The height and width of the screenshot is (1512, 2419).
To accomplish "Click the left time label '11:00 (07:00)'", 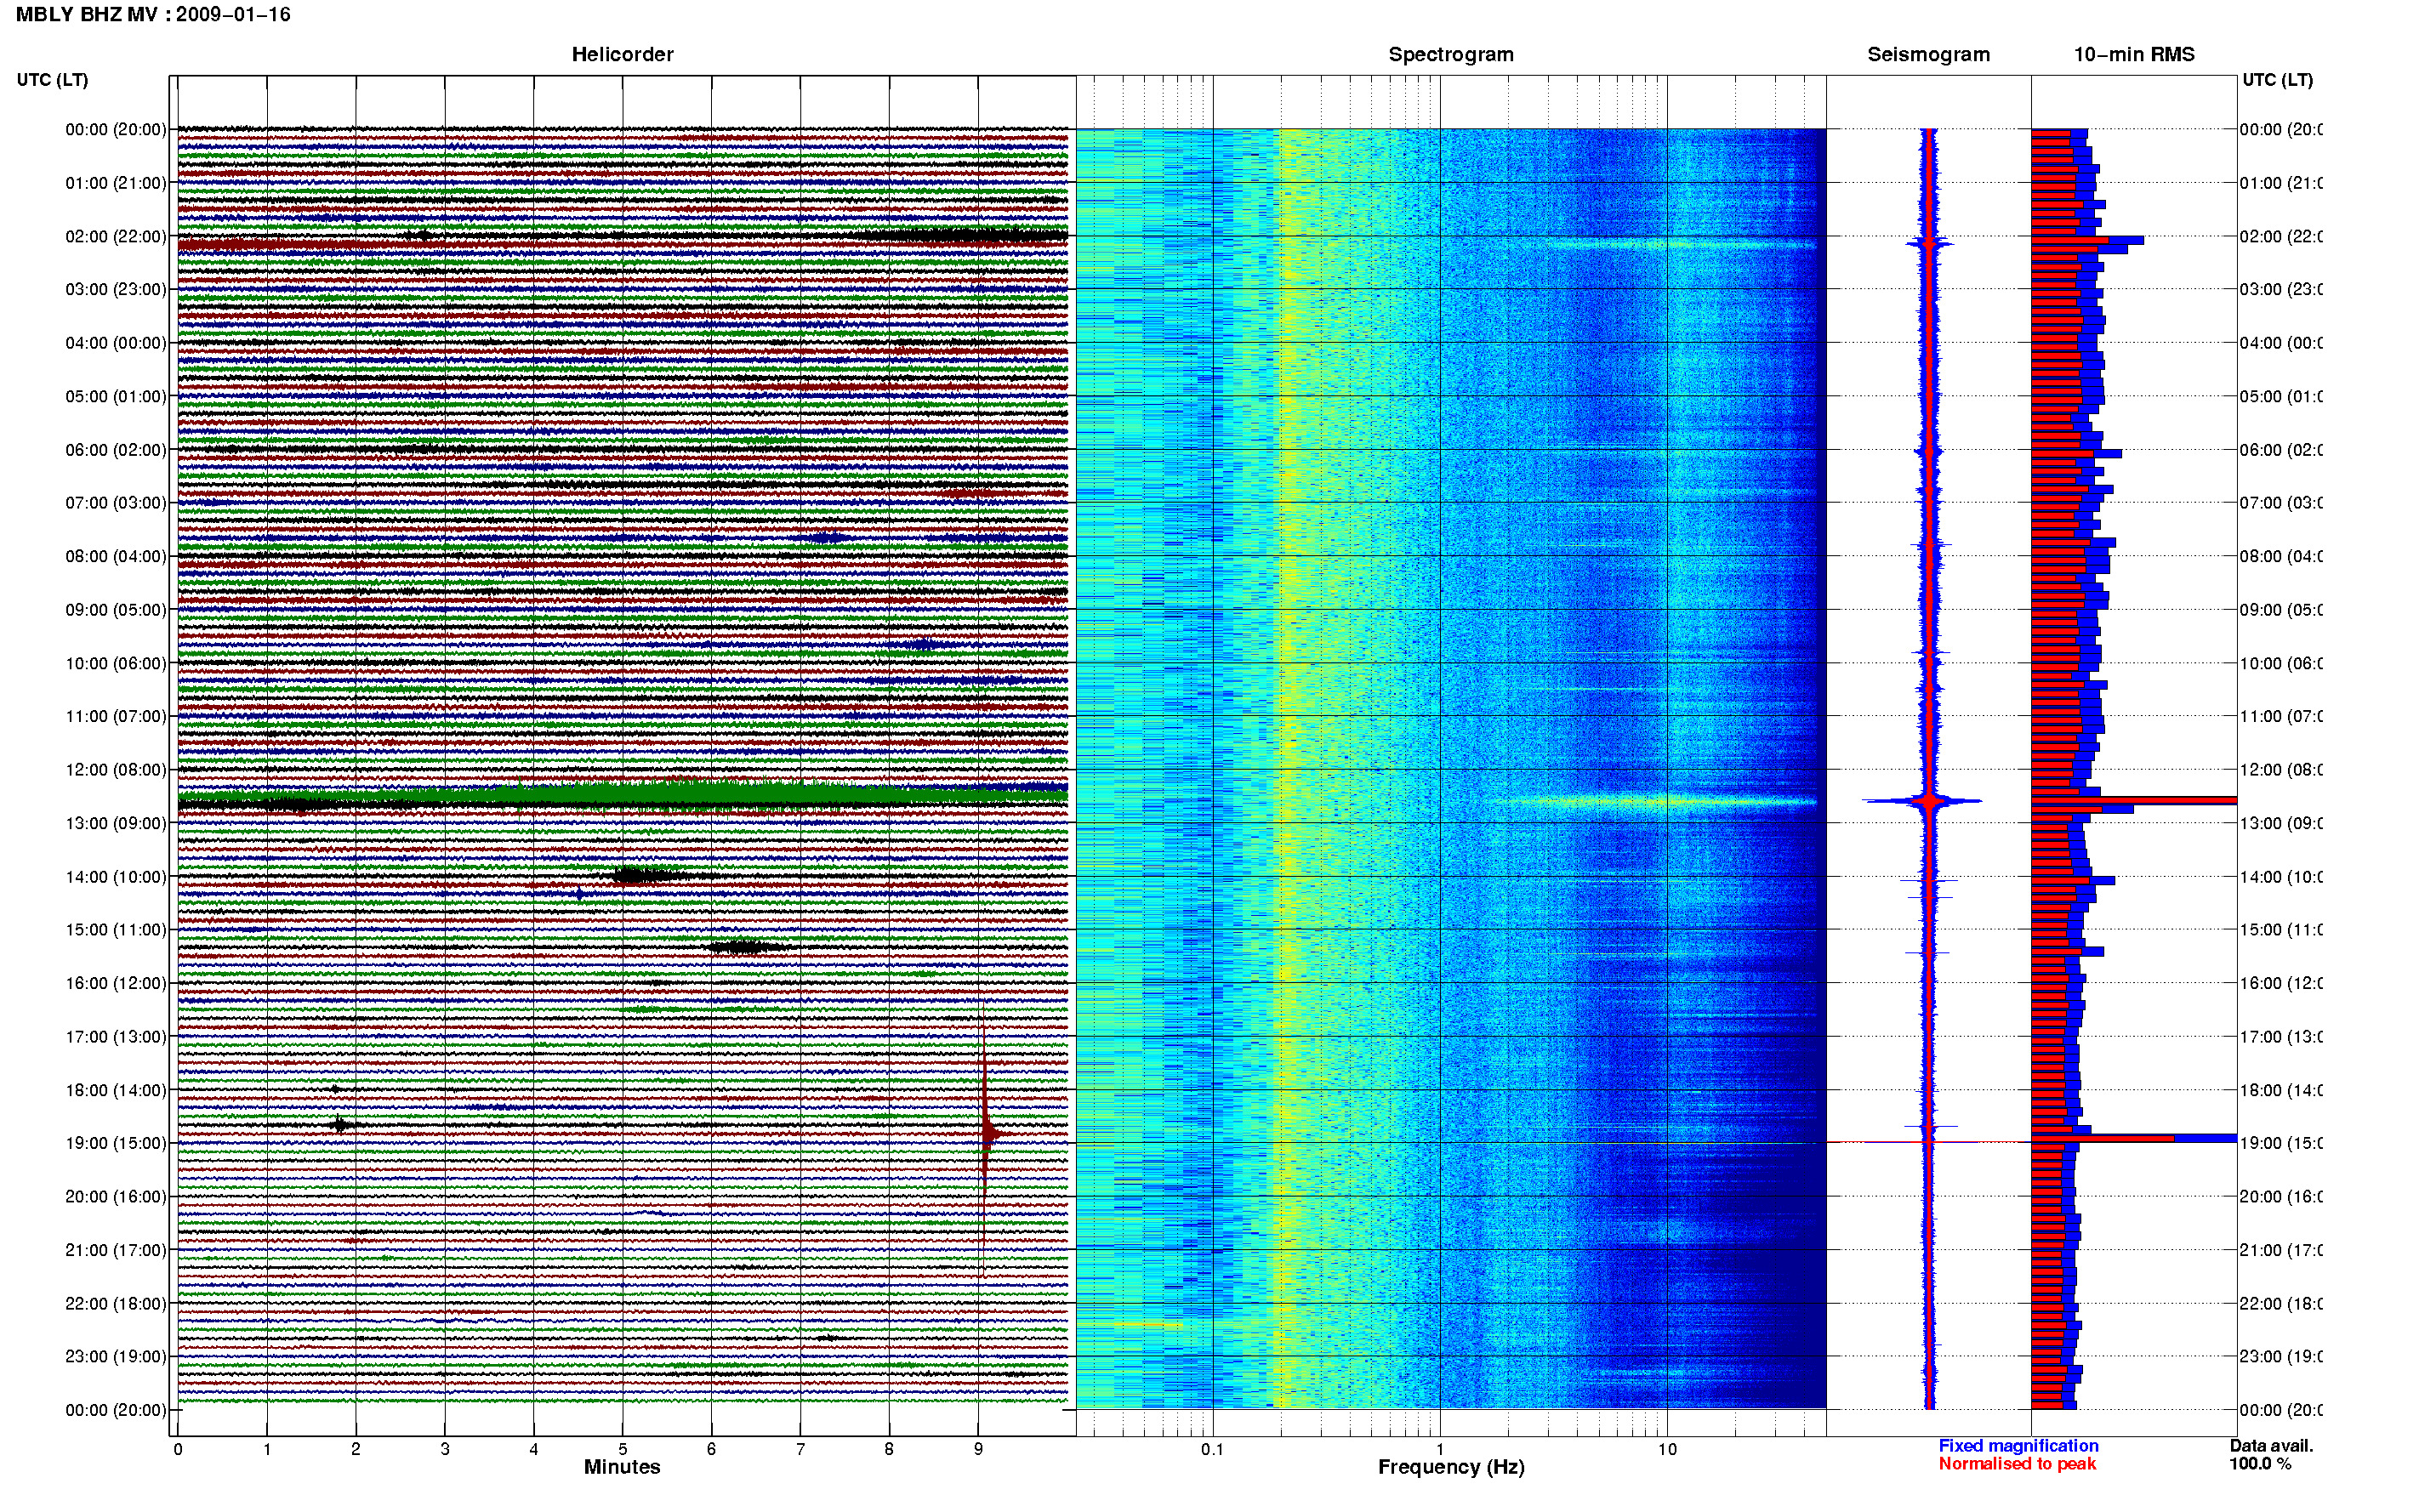I will coord(116,716).
